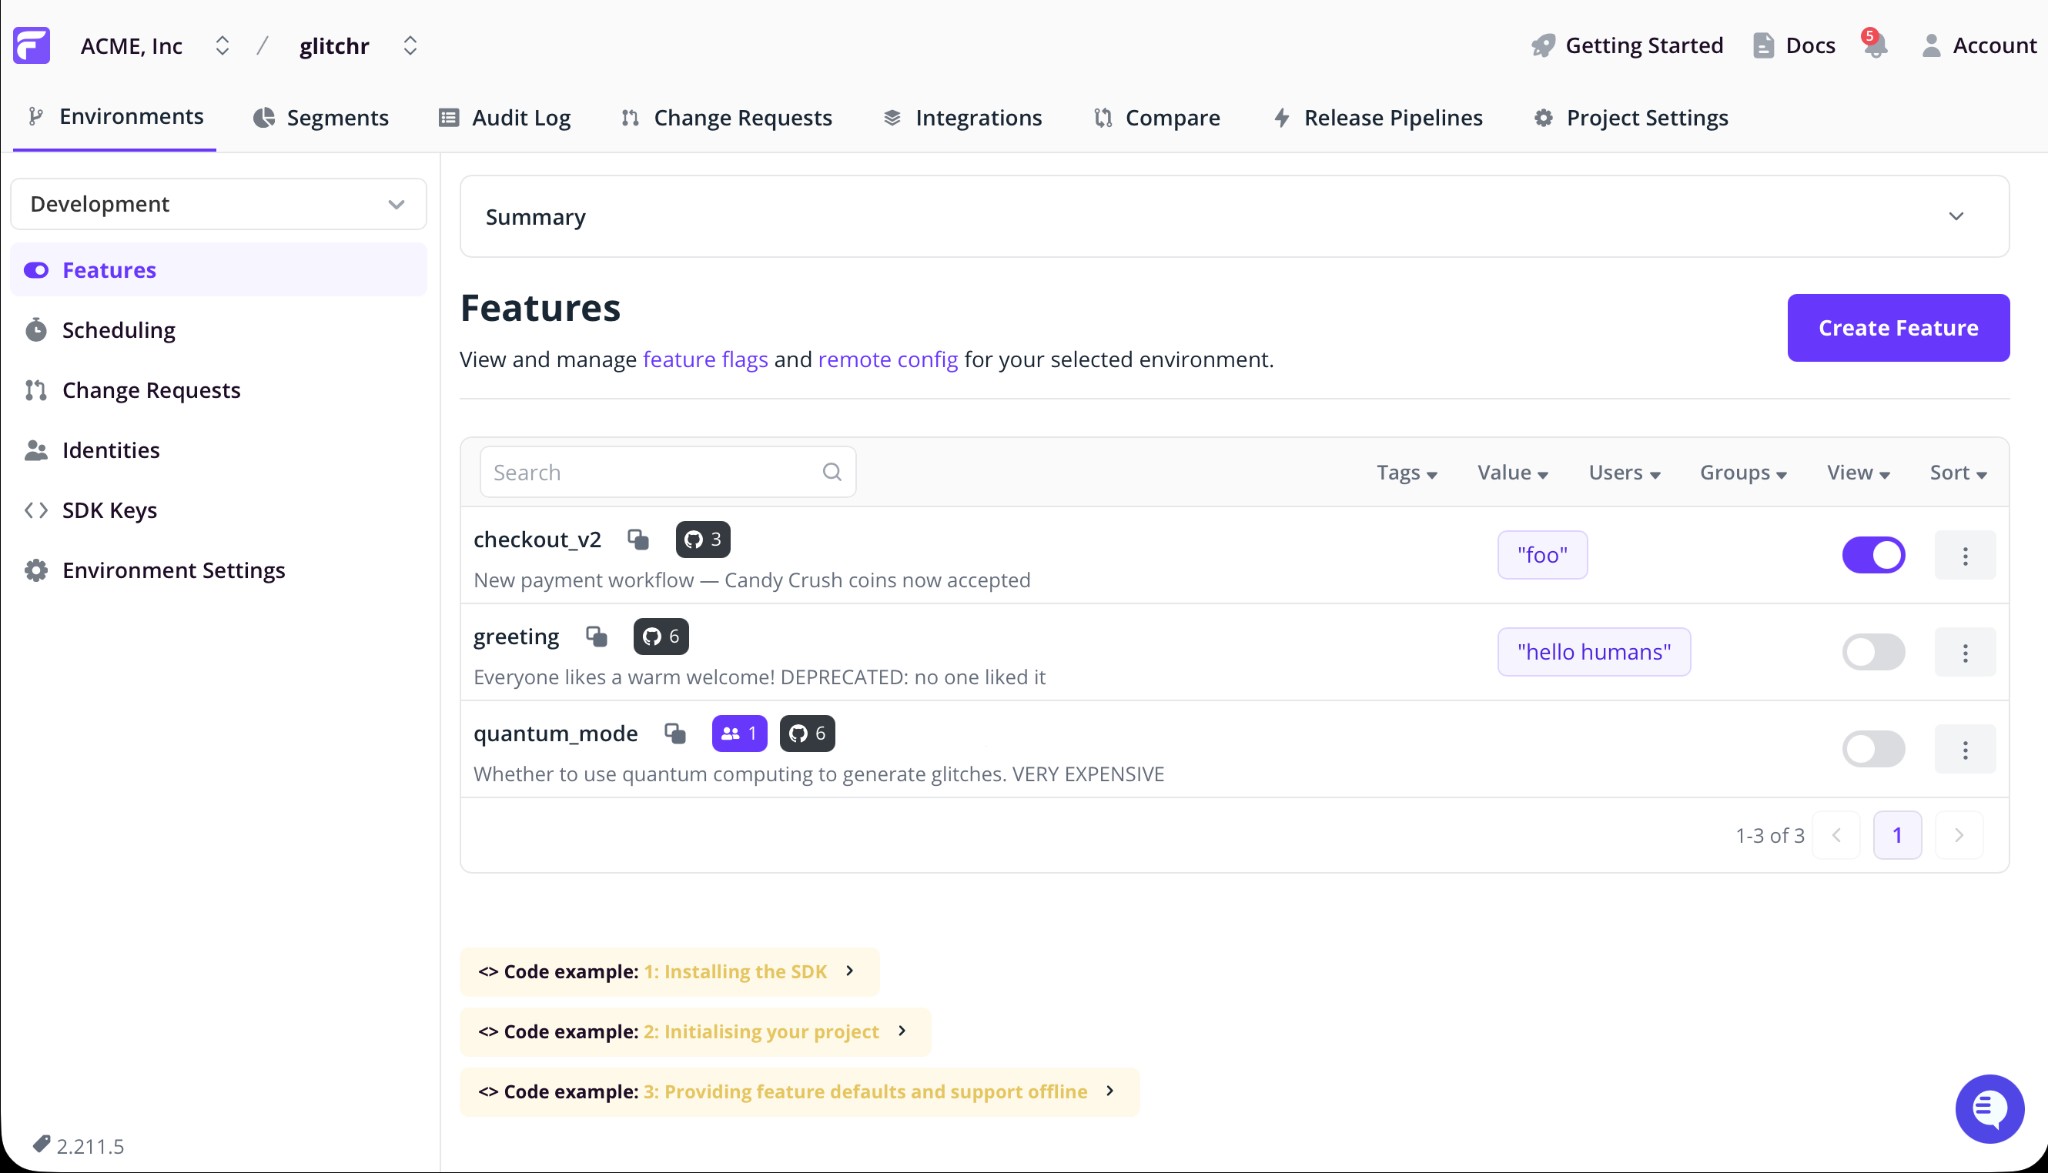Click the search magnifier icon
2048x1173 pixels.
832,472
